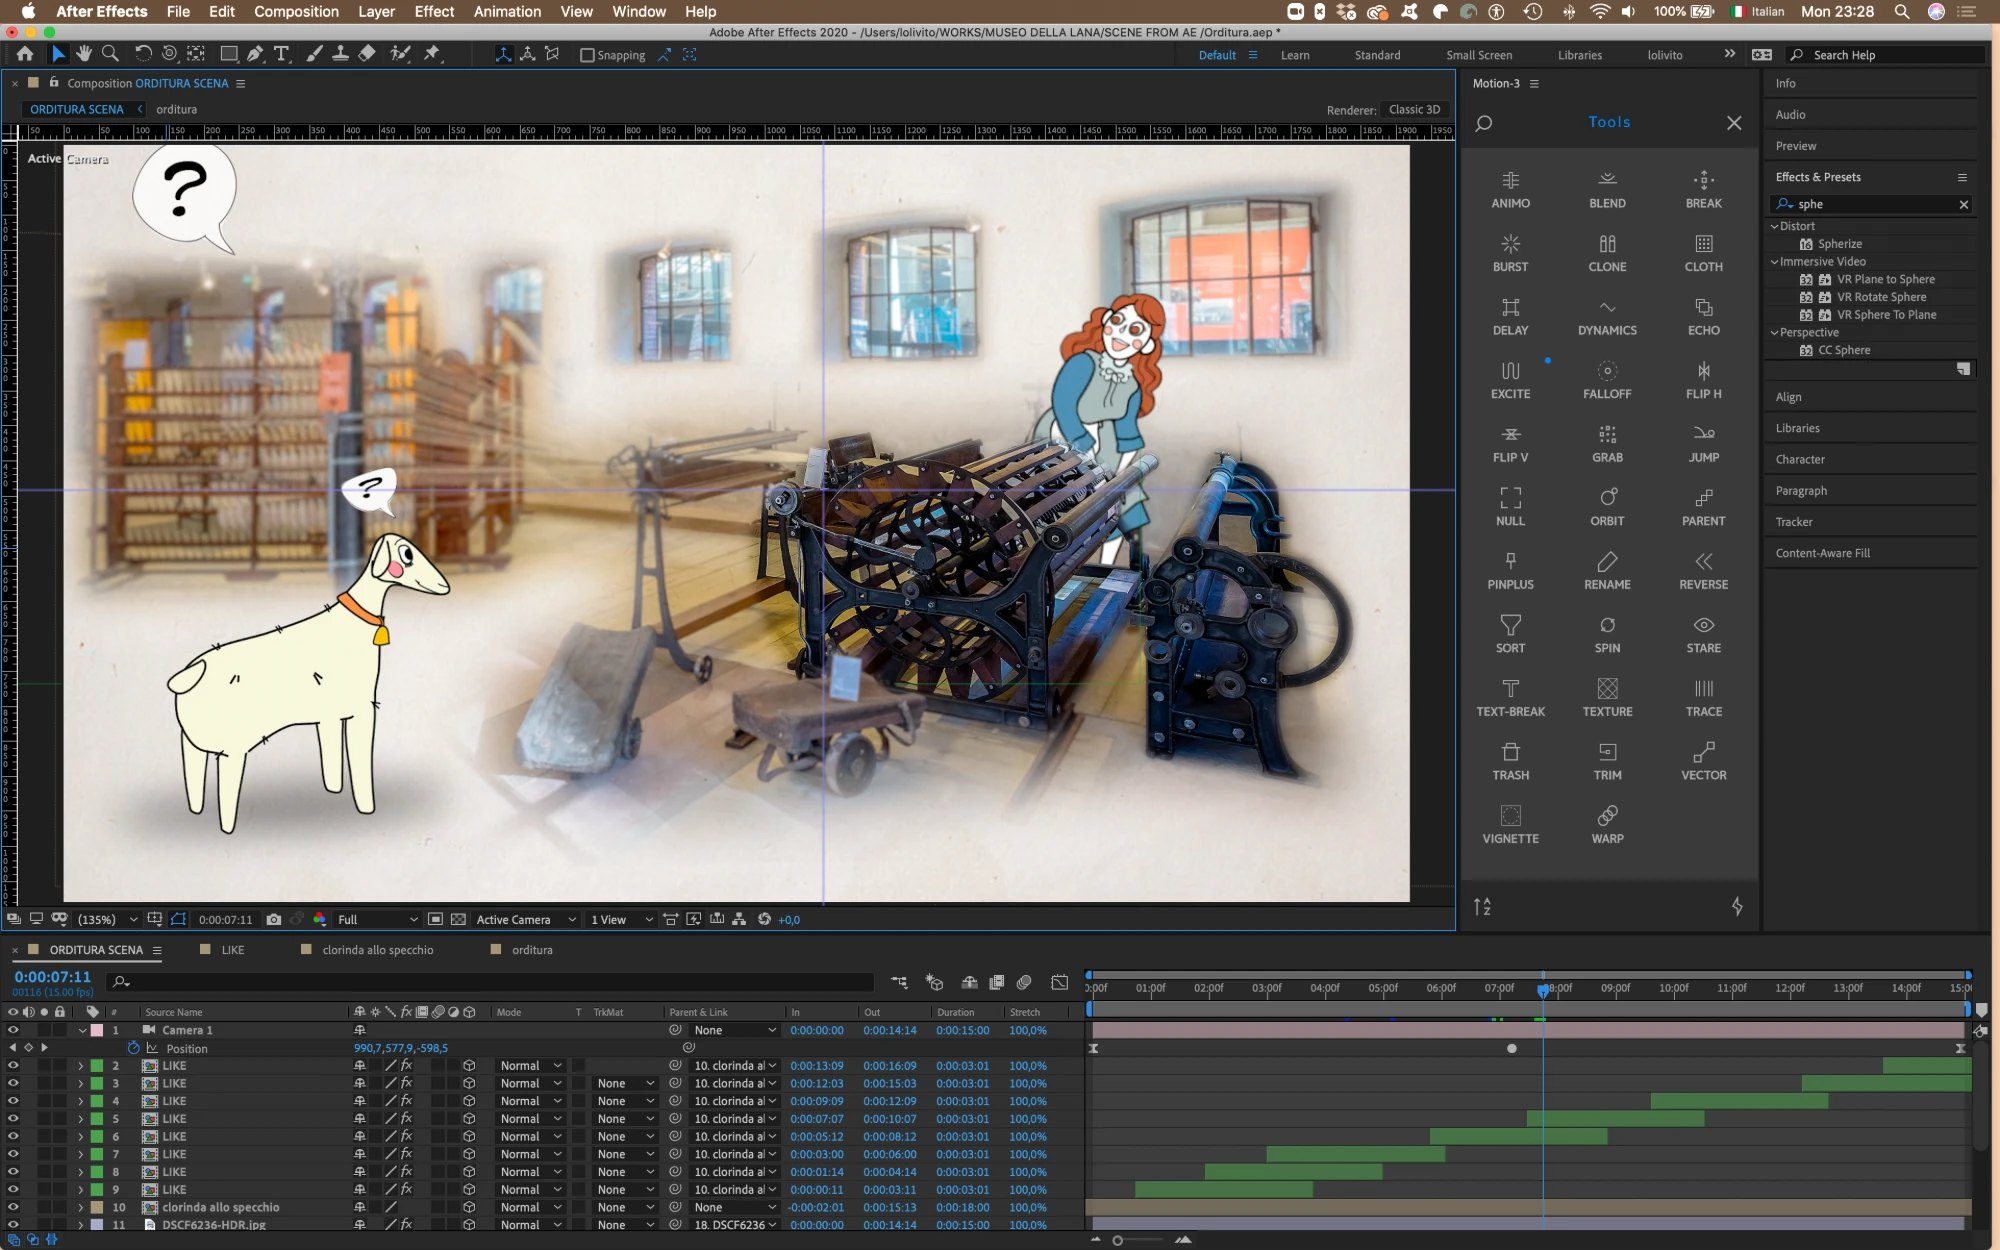Open the Classic 3D renderer button

(1414, 109)
